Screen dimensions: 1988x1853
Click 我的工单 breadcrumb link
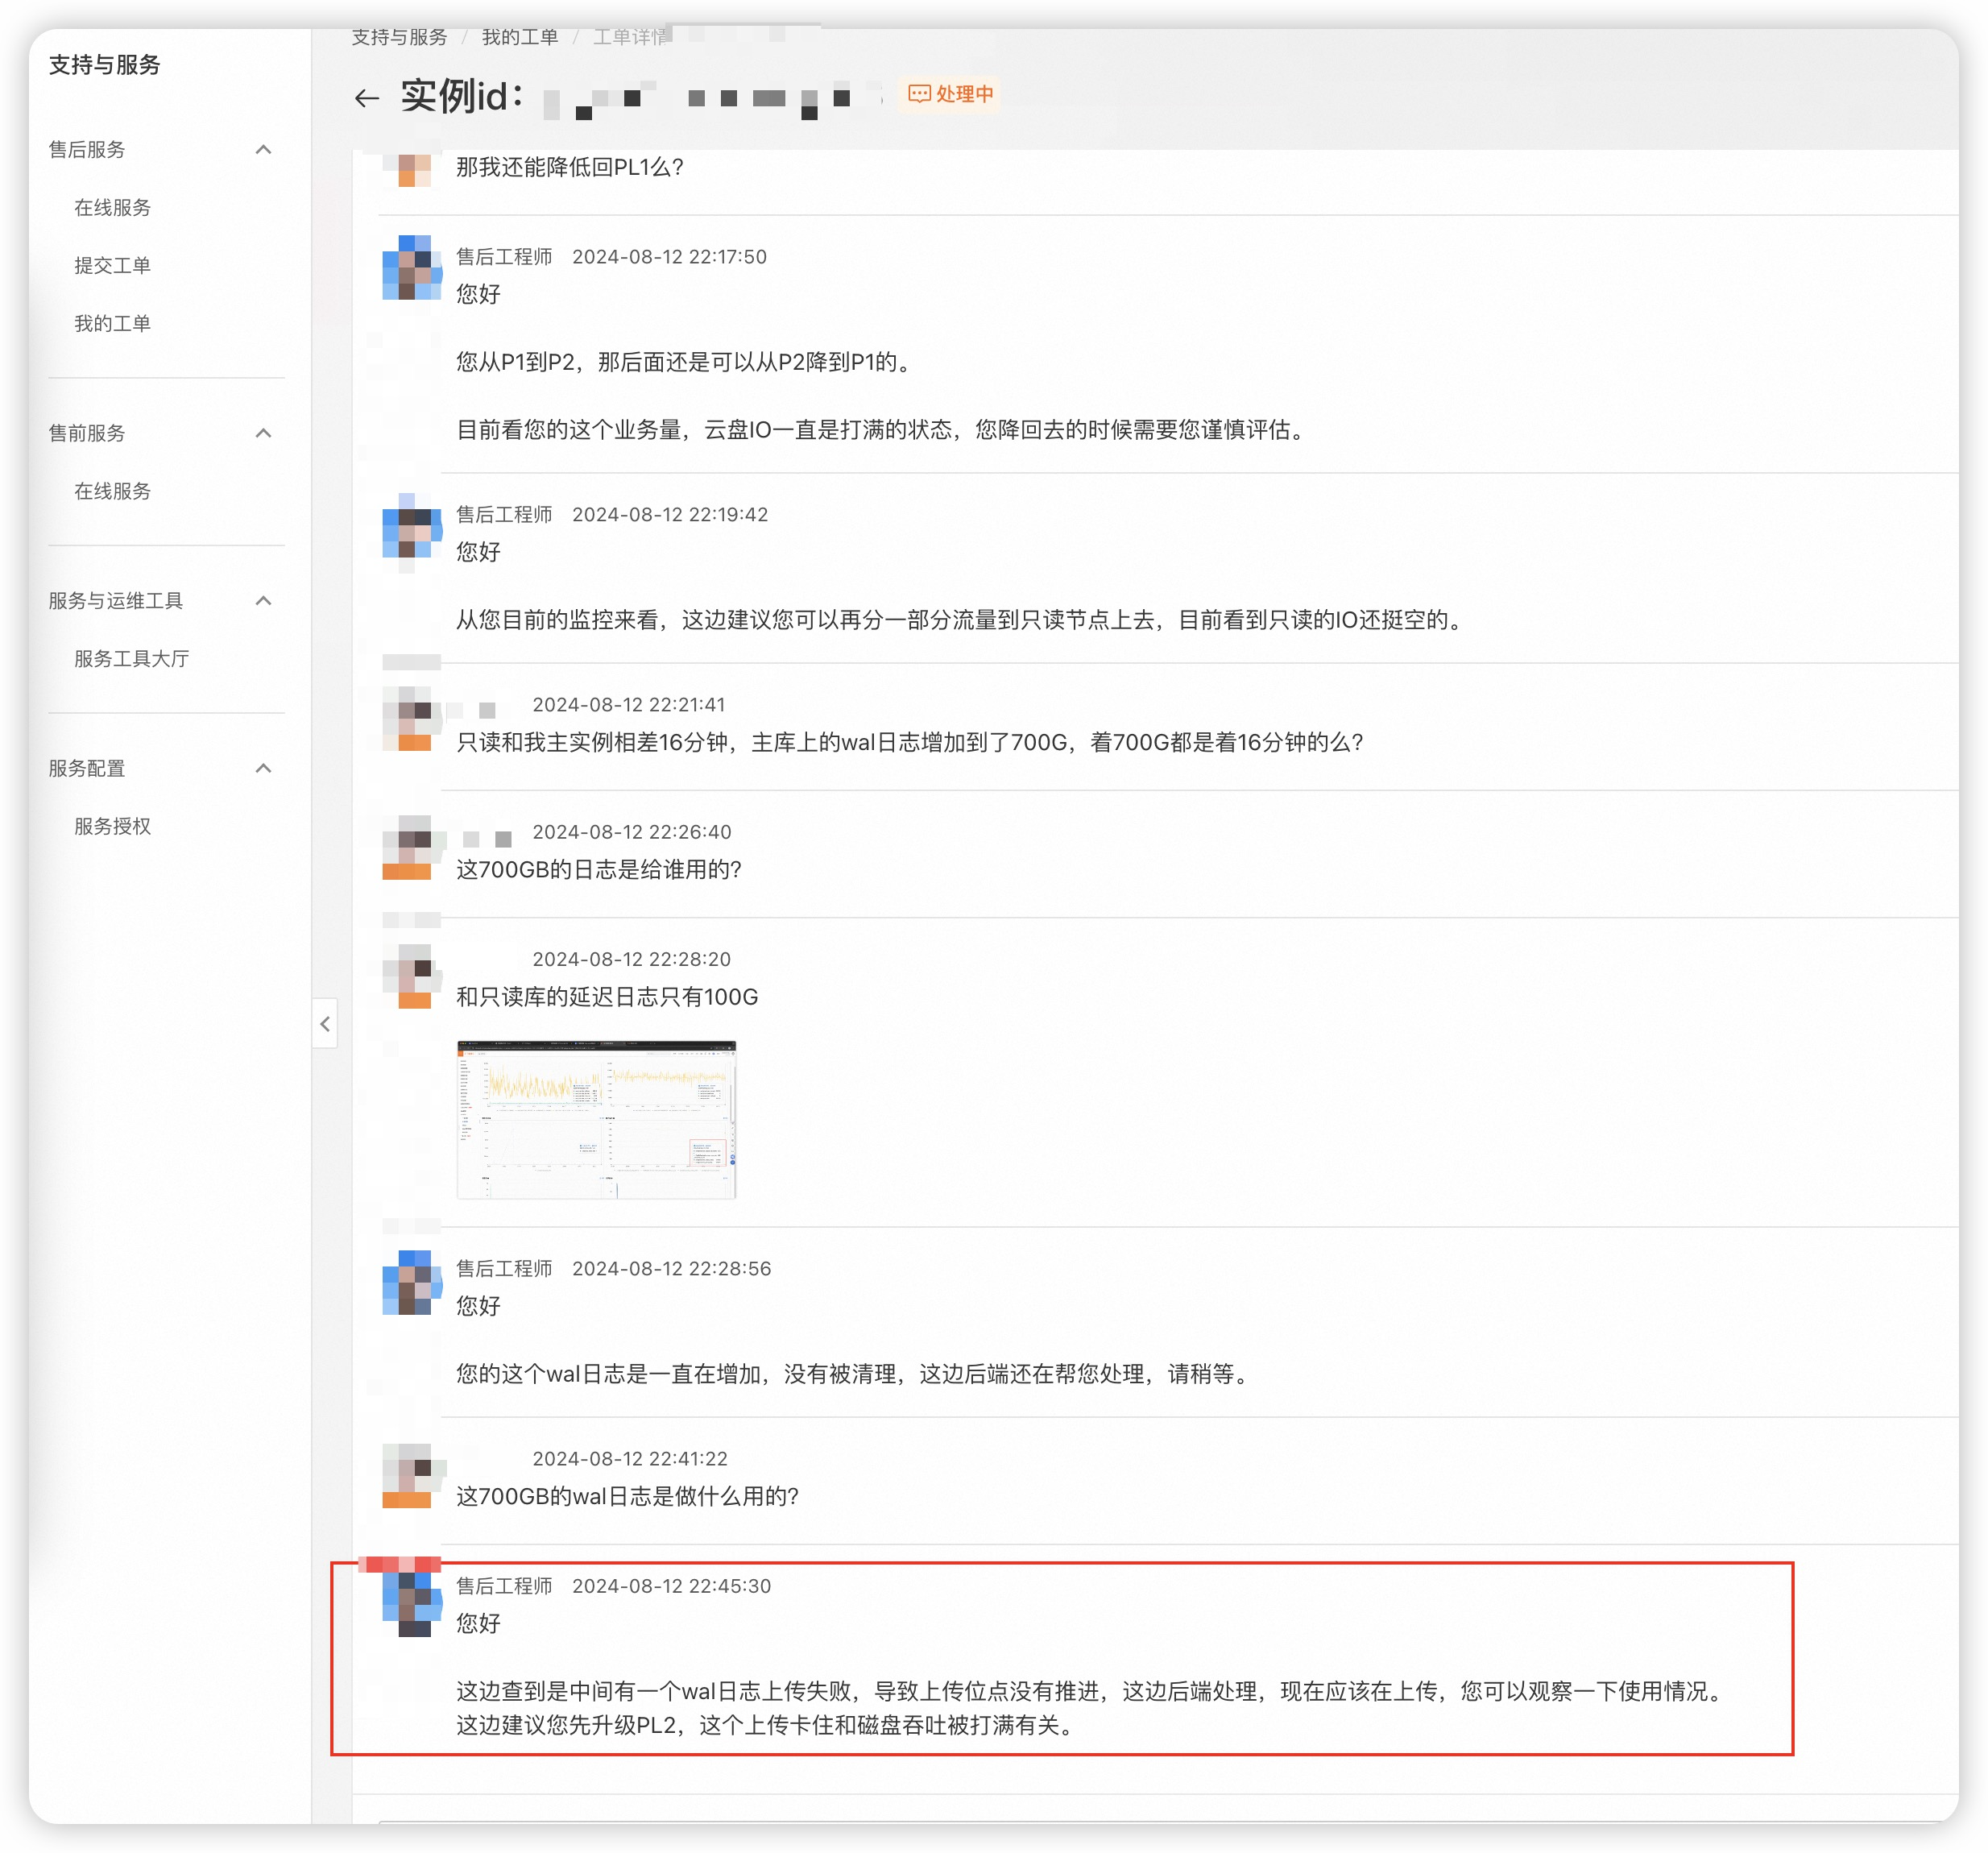pyautogui.click(x=519, y=37)
